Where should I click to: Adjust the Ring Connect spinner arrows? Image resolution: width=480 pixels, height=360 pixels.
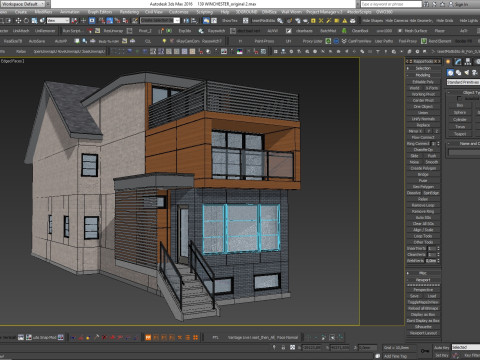pyautogui.click(x=438, y=144)
